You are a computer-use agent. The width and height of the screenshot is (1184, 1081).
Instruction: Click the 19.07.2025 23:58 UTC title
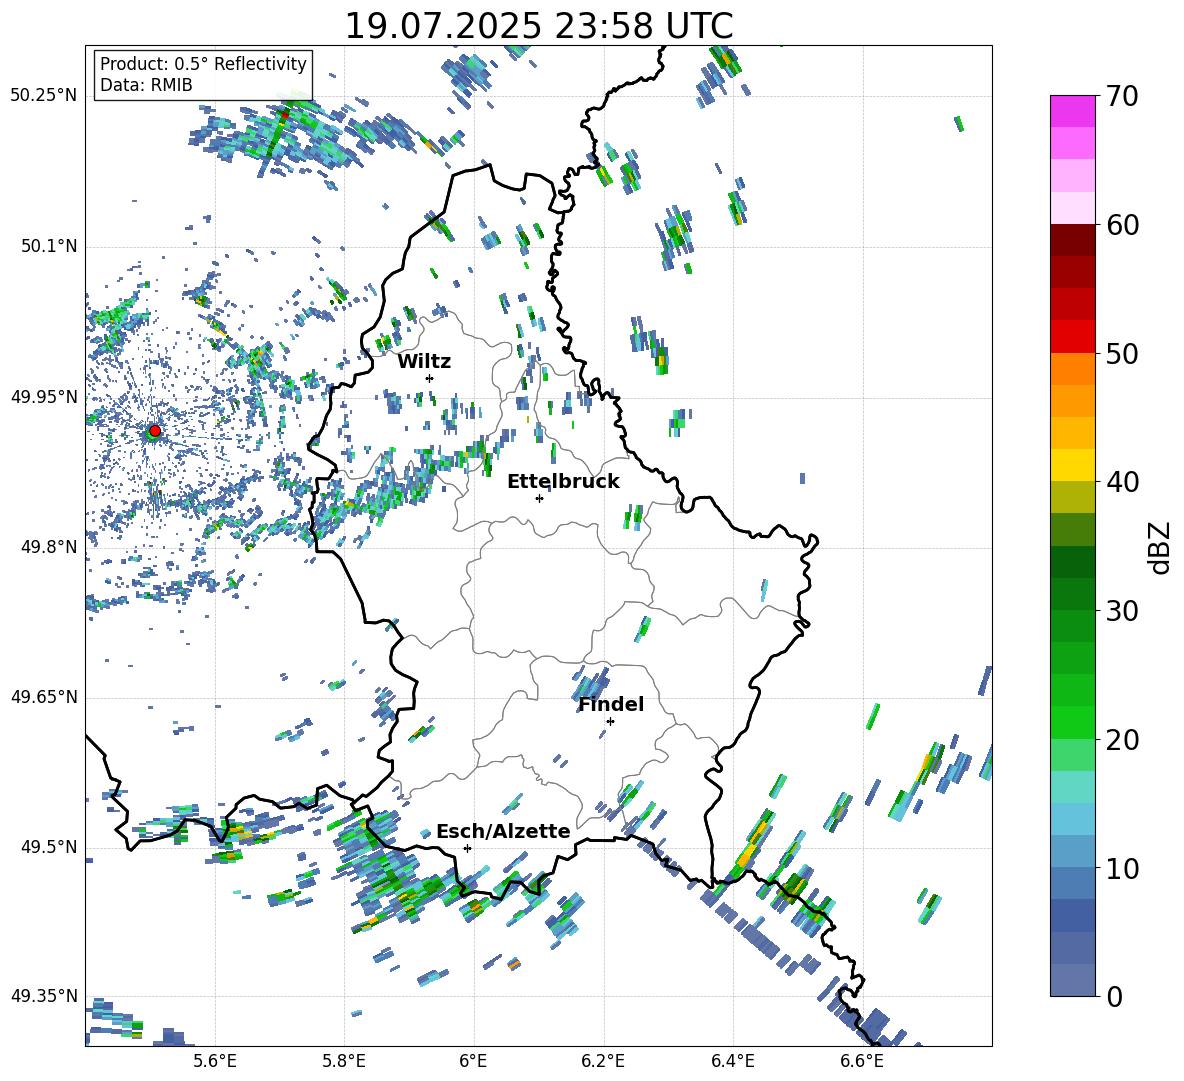539,26
